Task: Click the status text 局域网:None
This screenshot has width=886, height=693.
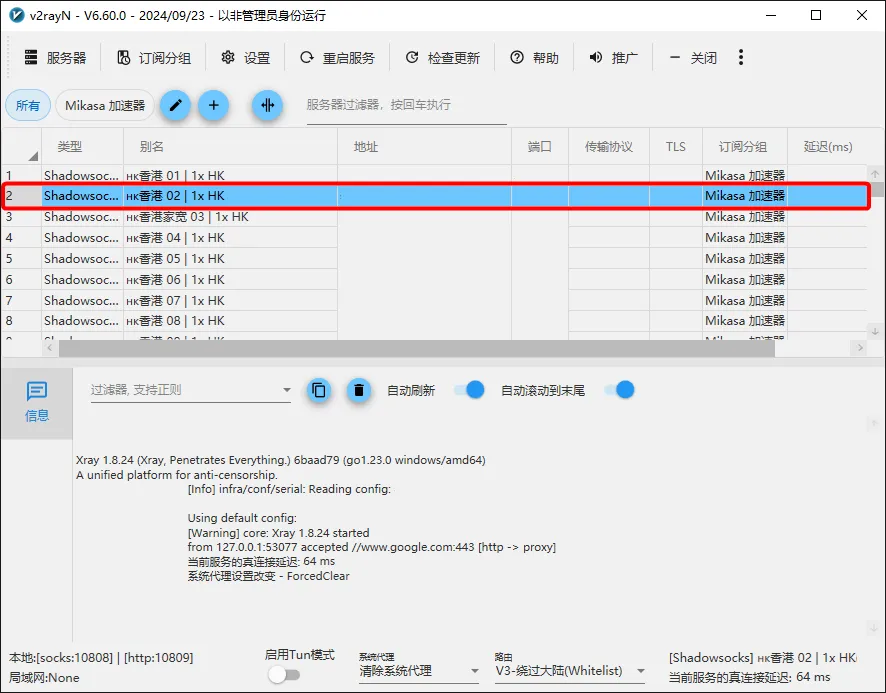Action: click(44, 677)
